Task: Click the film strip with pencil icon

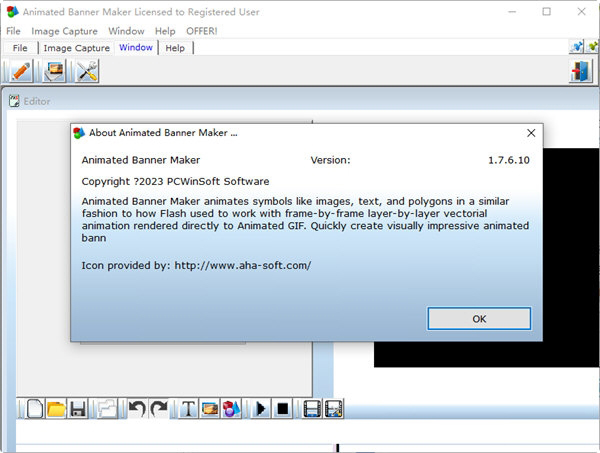Action: pos(334,408)
